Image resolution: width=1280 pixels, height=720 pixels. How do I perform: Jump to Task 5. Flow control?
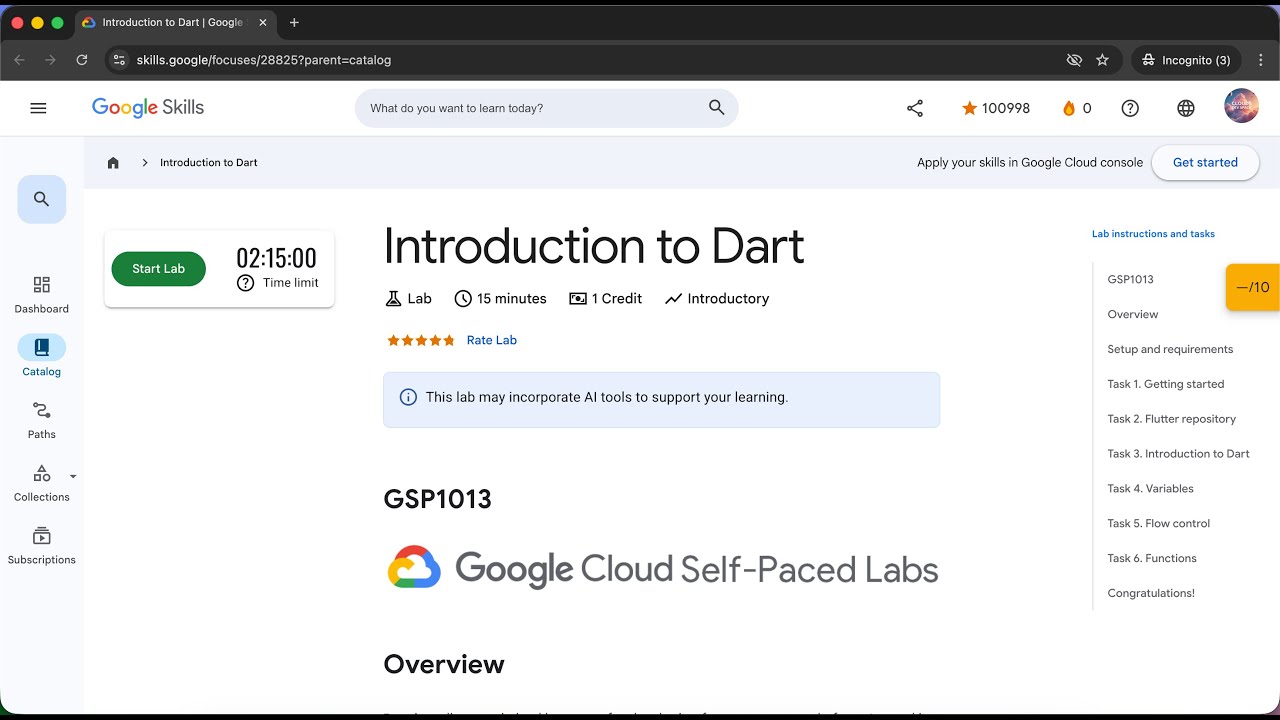click(1159, 524)
